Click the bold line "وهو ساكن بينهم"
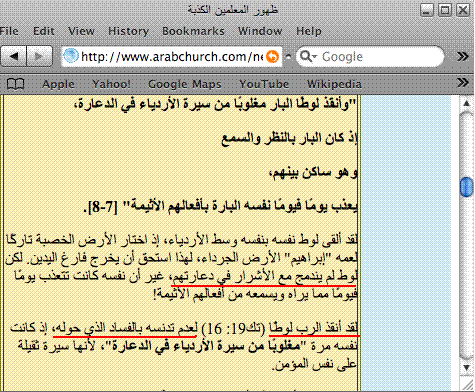The image size is (475, 392). point(313,173)
